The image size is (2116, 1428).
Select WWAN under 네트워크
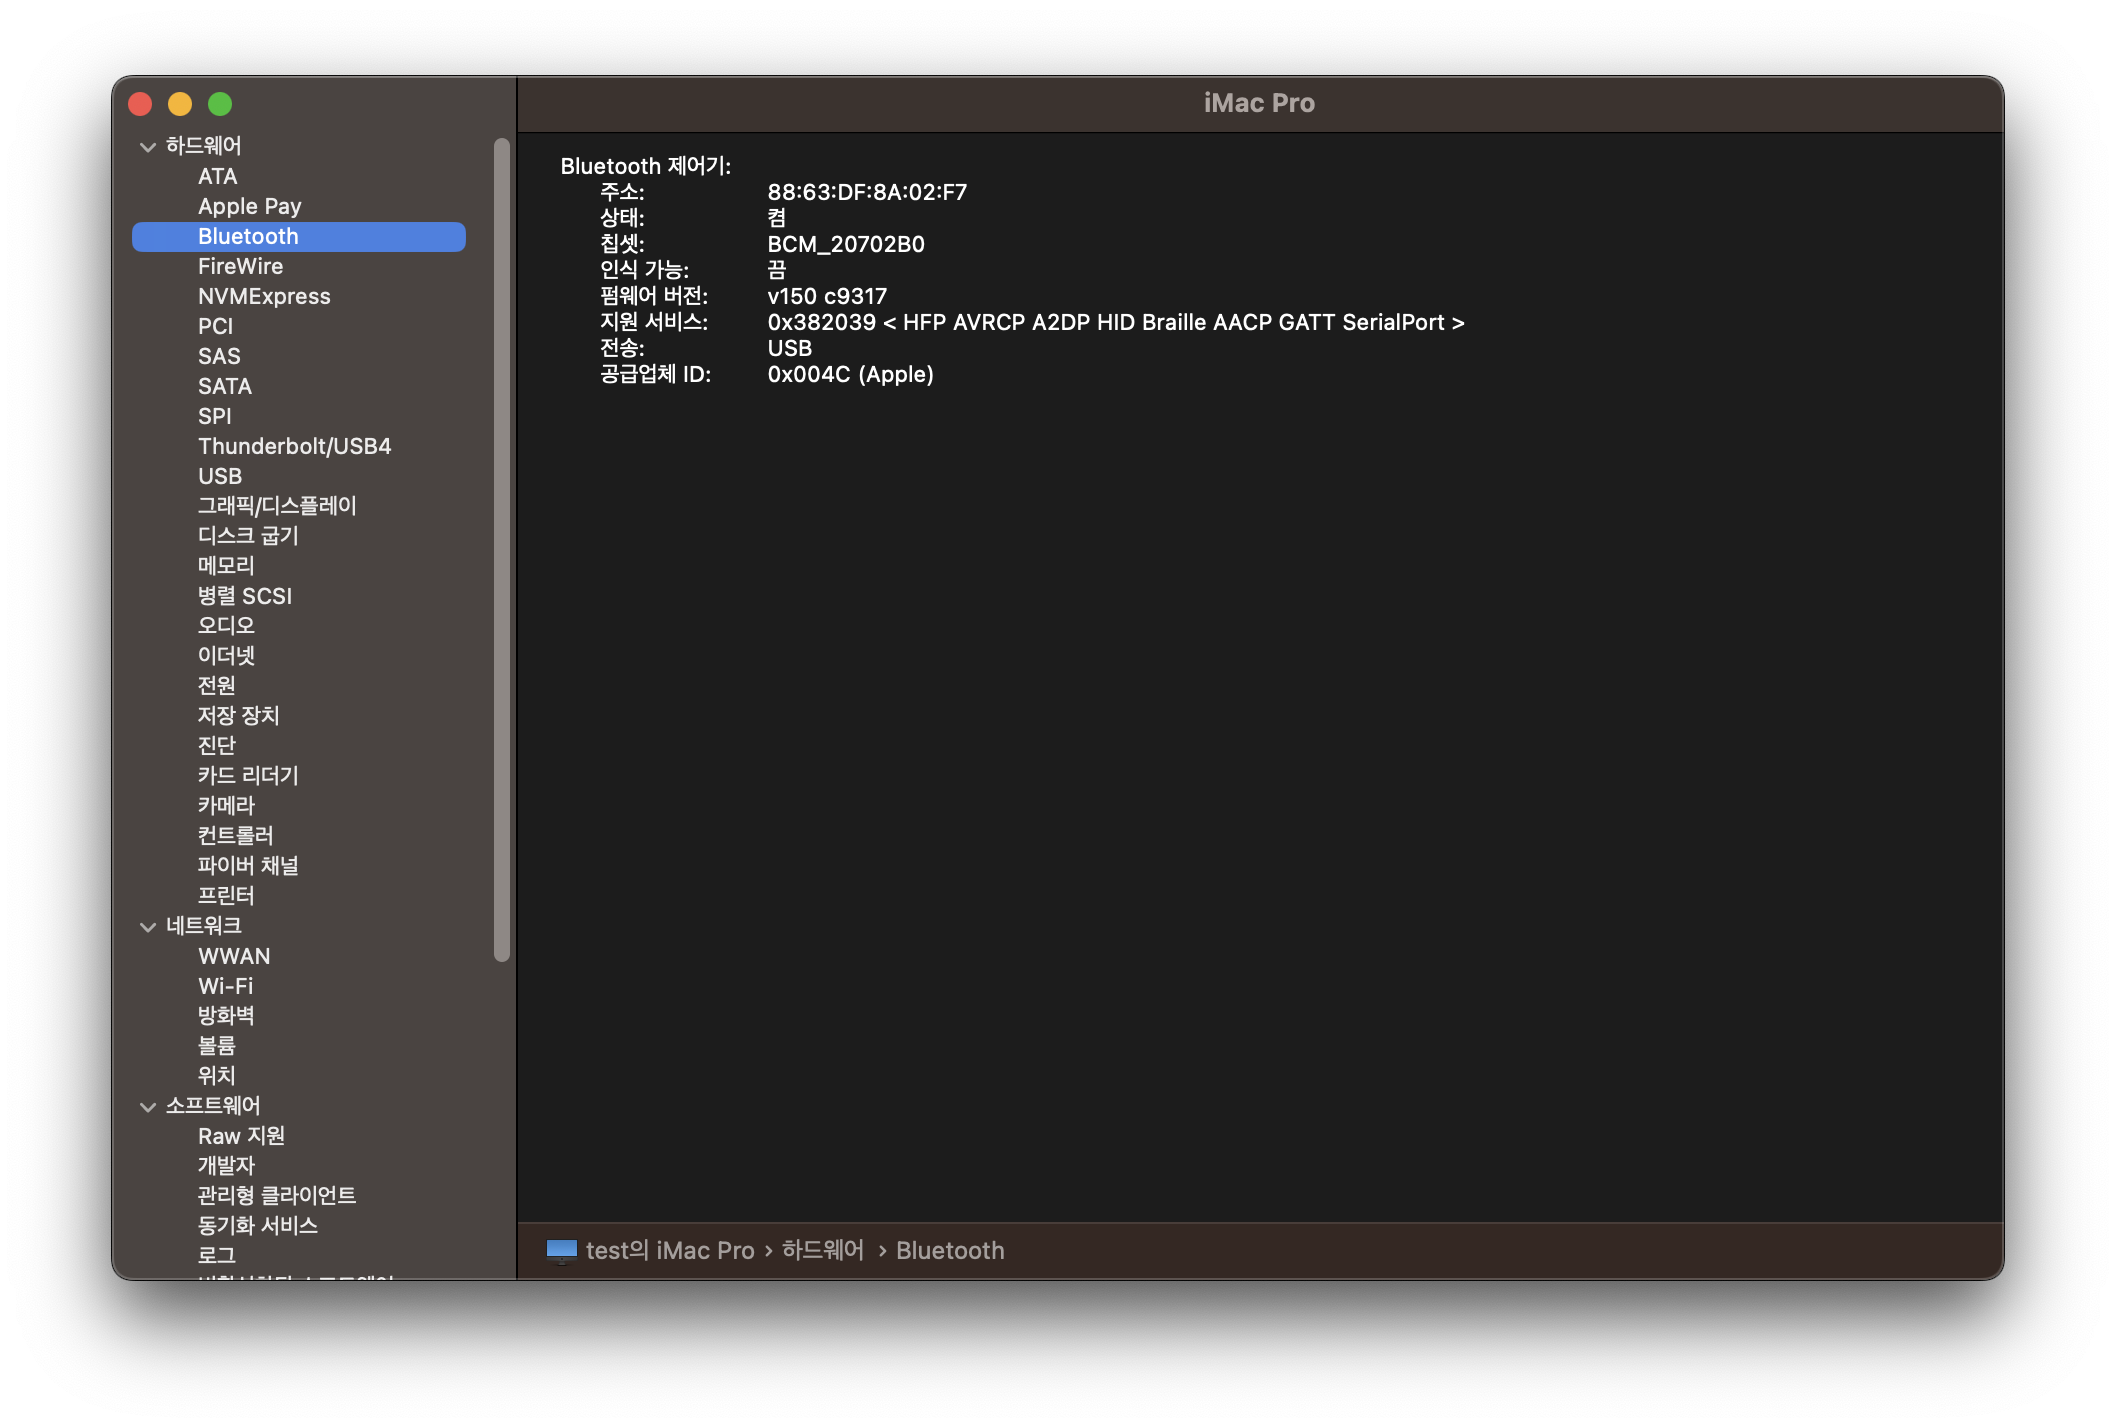click(234, 956)
